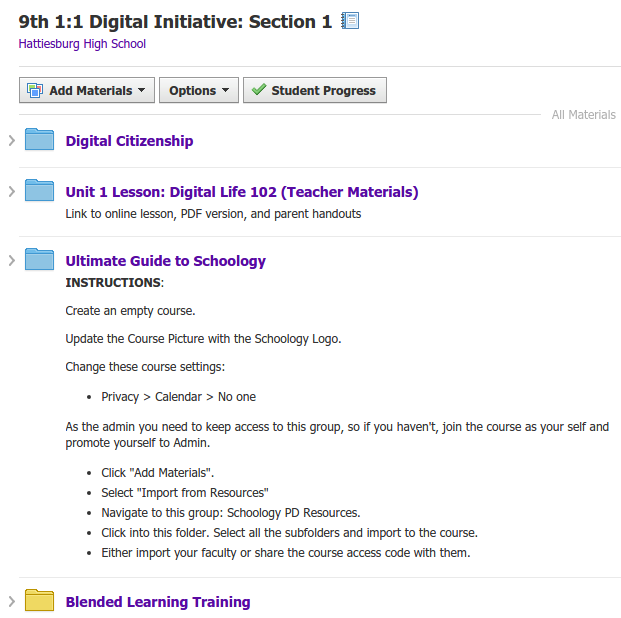Expand the Digital Citizenship folder chevron
This screenshot has width=621, height=618.
11,141
